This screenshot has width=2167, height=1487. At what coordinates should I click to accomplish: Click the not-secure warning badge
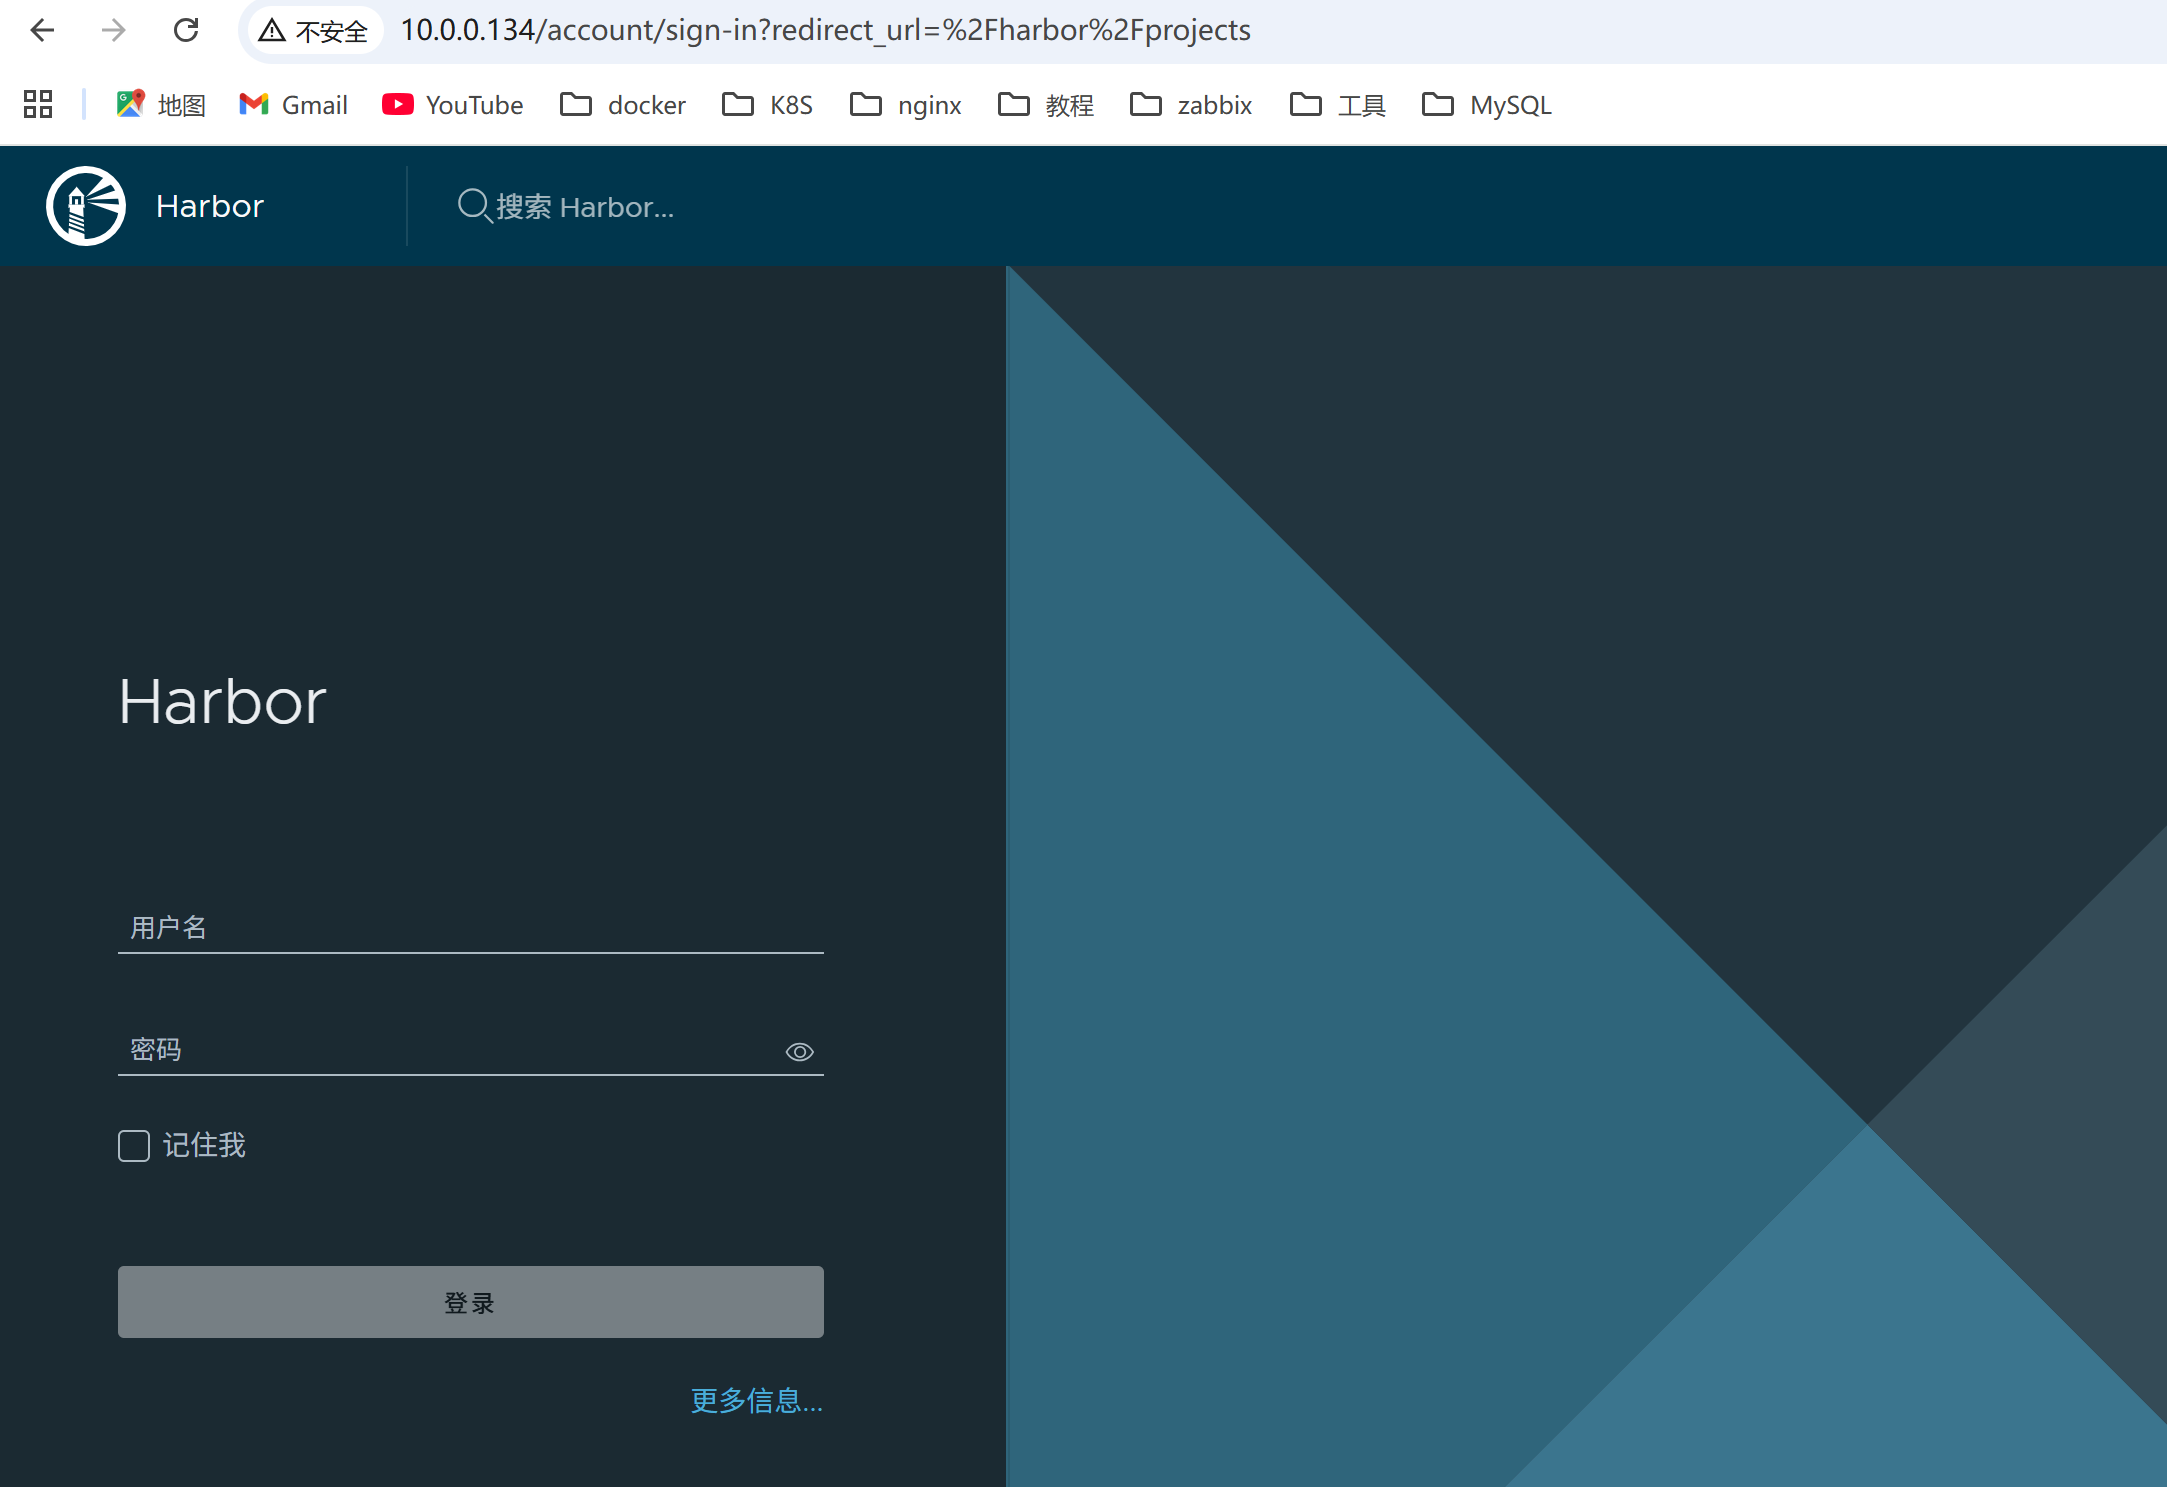(x=314, y=31)
